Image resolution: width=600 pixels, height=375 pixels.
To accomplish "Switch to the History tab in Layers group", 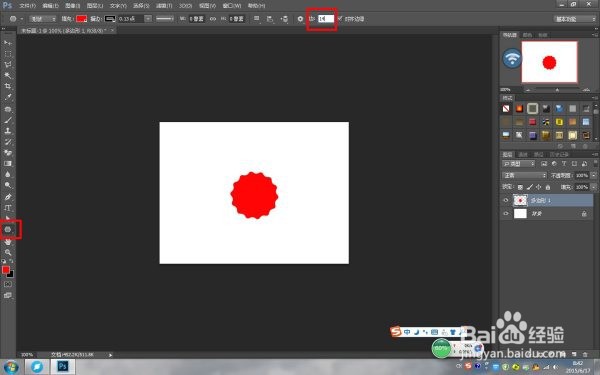I will coord(559,155).
